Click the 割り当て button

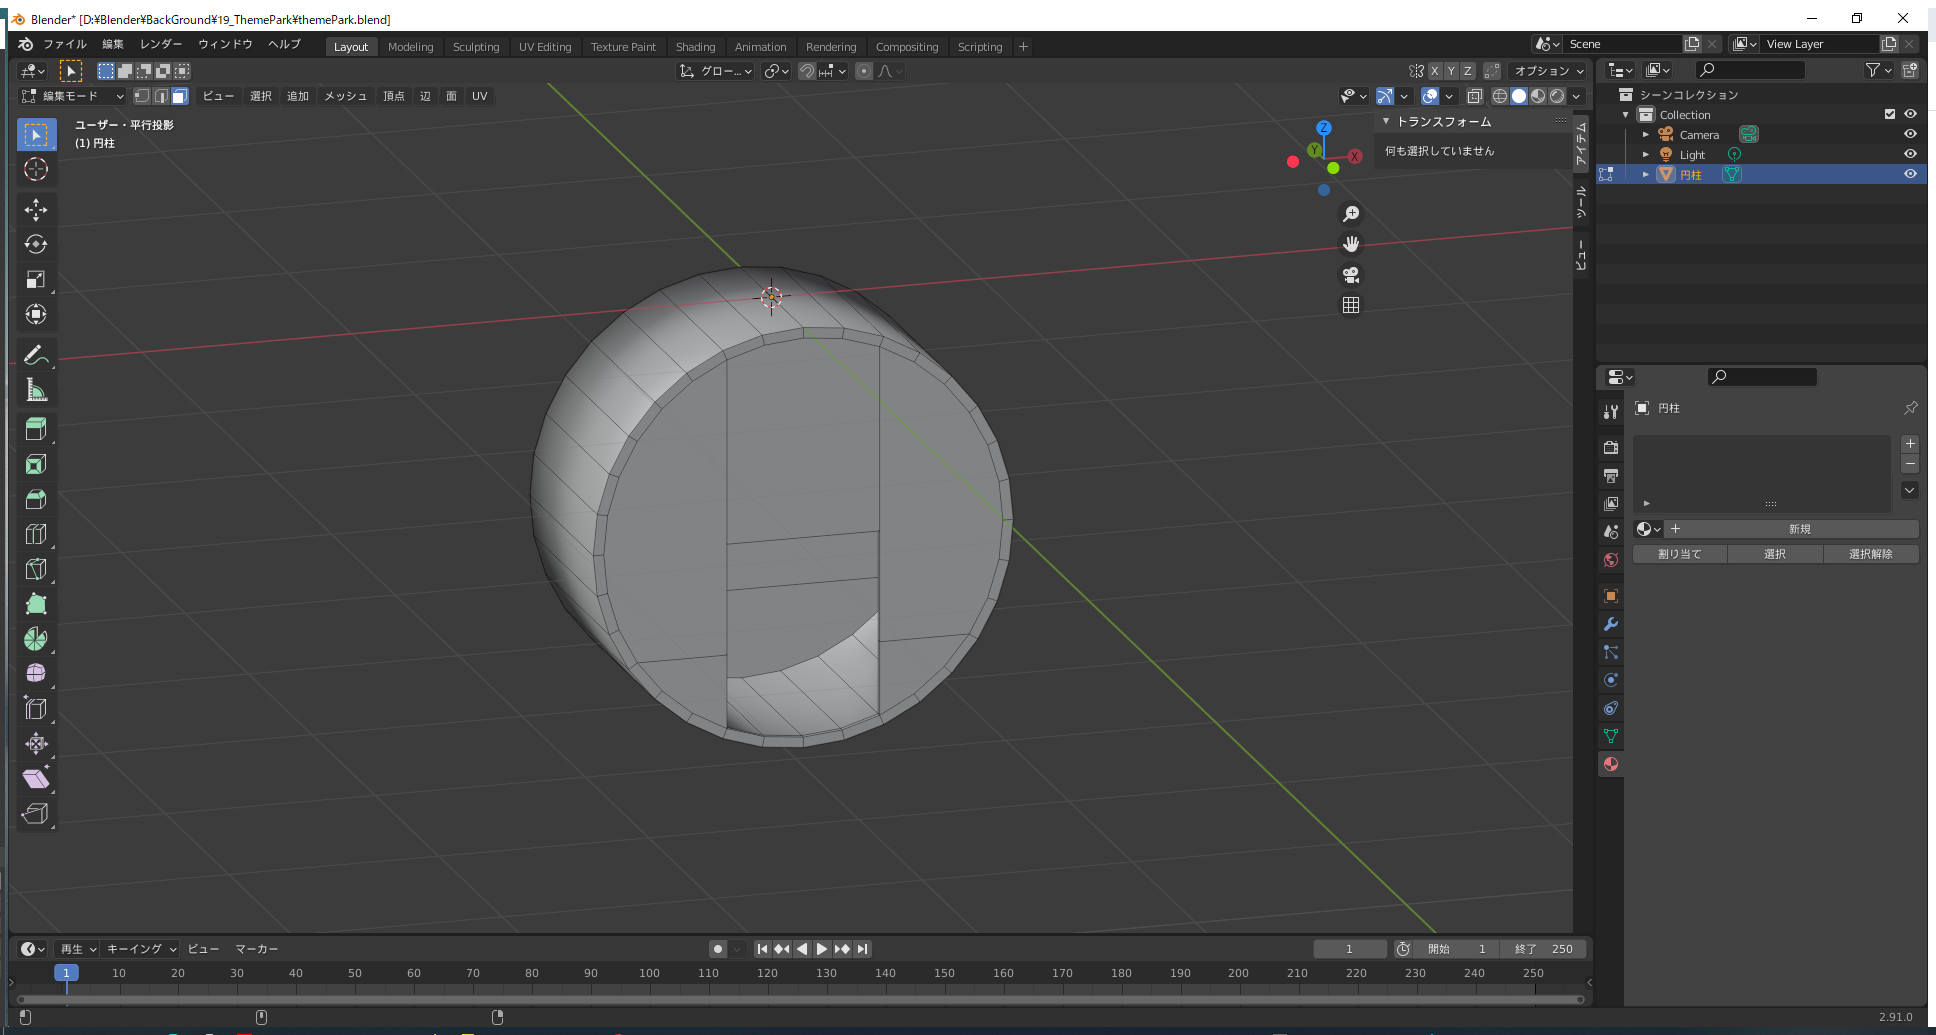point(1680,554)
